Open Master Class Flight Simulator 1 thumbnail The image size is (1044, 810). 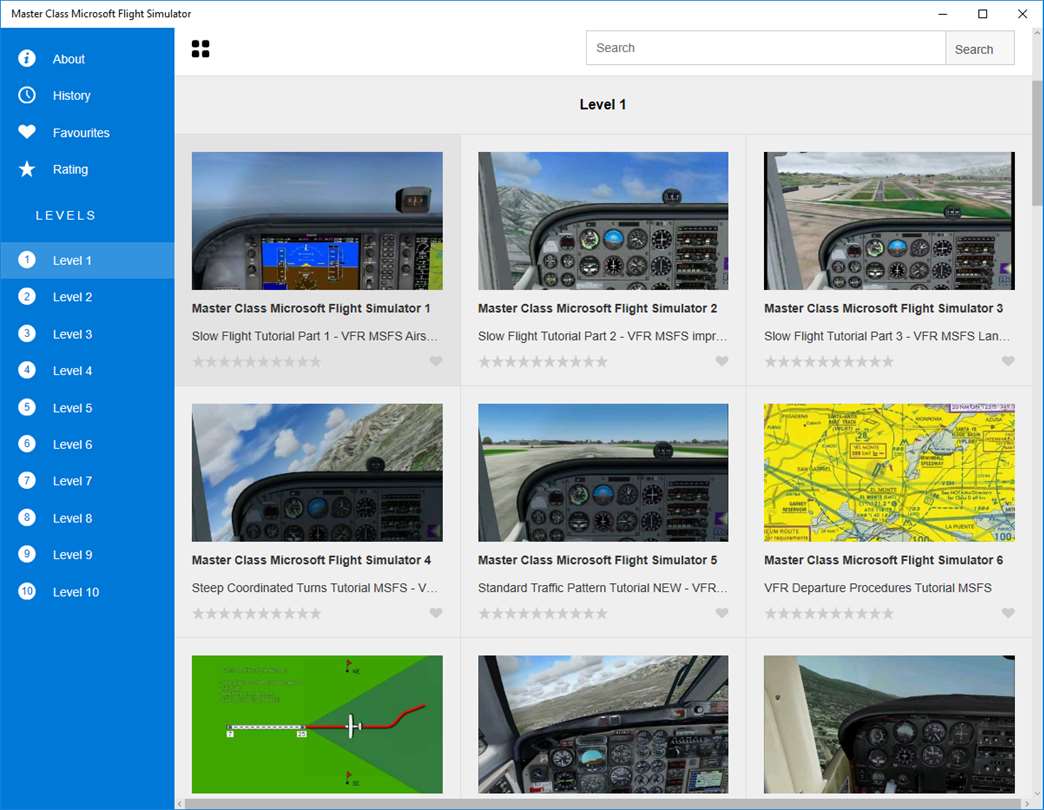[317, 220]
